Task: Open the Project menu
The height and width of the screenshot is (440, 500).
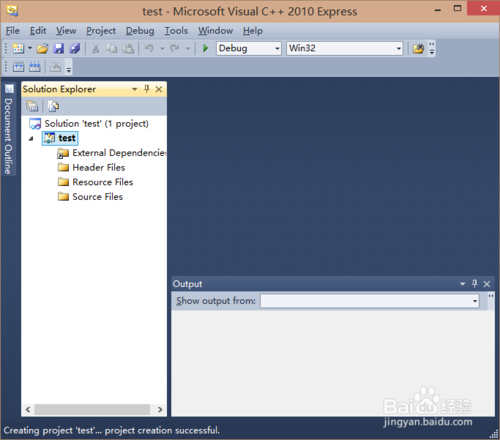Action: [101, 31]
